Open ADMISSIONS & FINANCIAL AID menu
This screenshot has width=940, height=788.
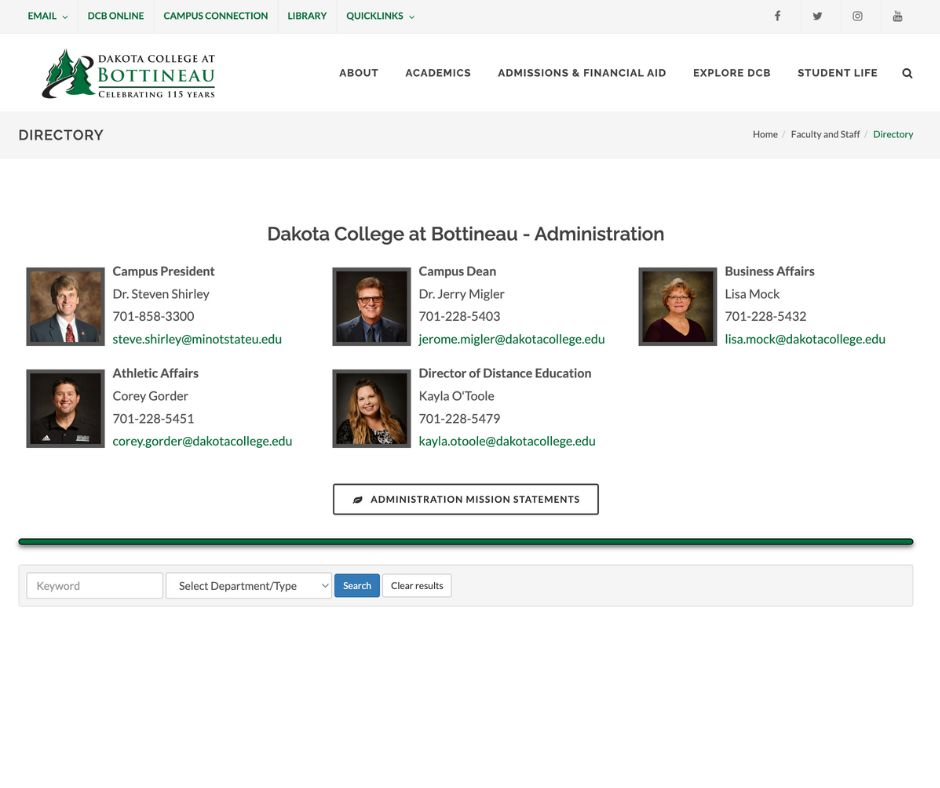point(582,73)
